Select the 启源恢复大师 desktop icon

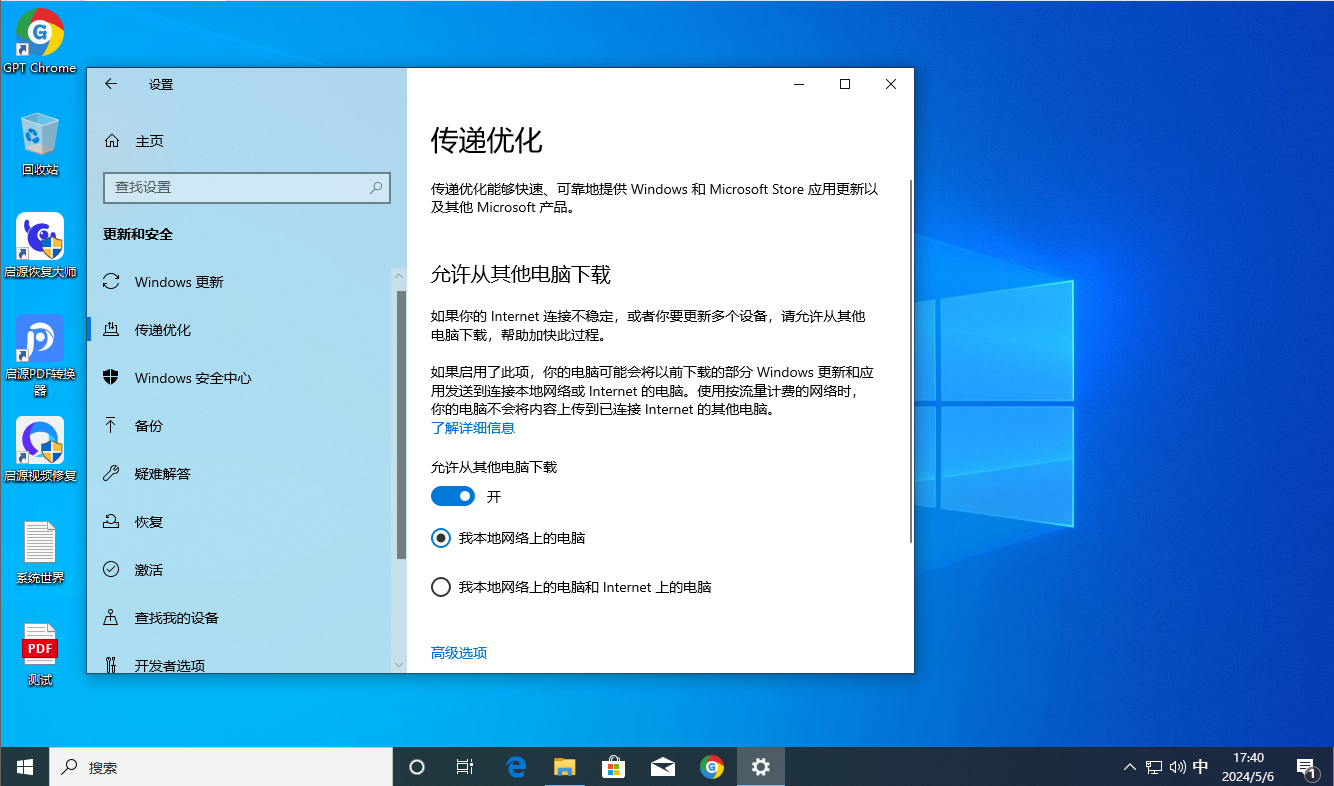(40, 245)
